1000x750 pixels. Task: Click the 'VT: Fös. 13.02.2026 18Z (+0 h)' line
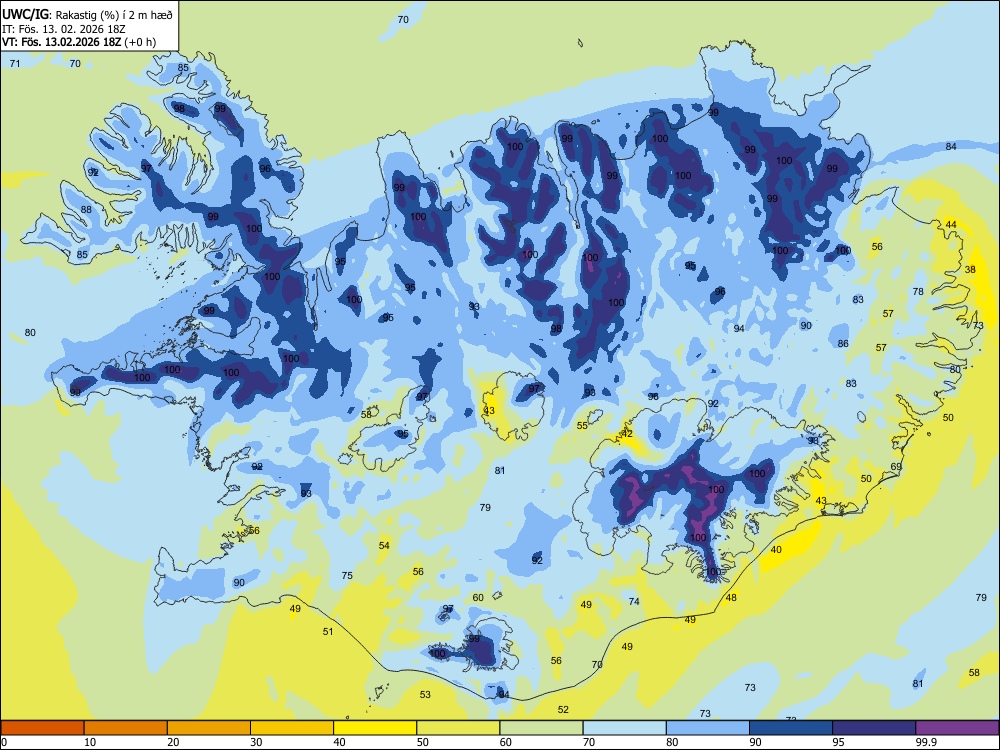78,42
